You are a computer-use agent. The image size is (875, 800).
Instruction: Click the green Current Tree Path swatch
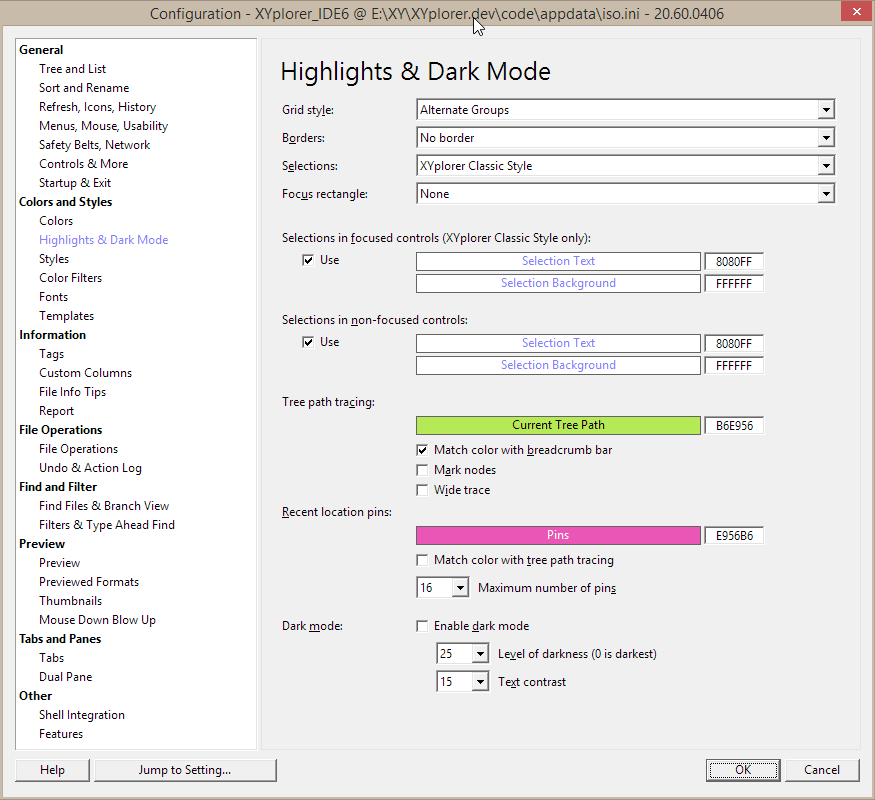(x=558, y=425)
